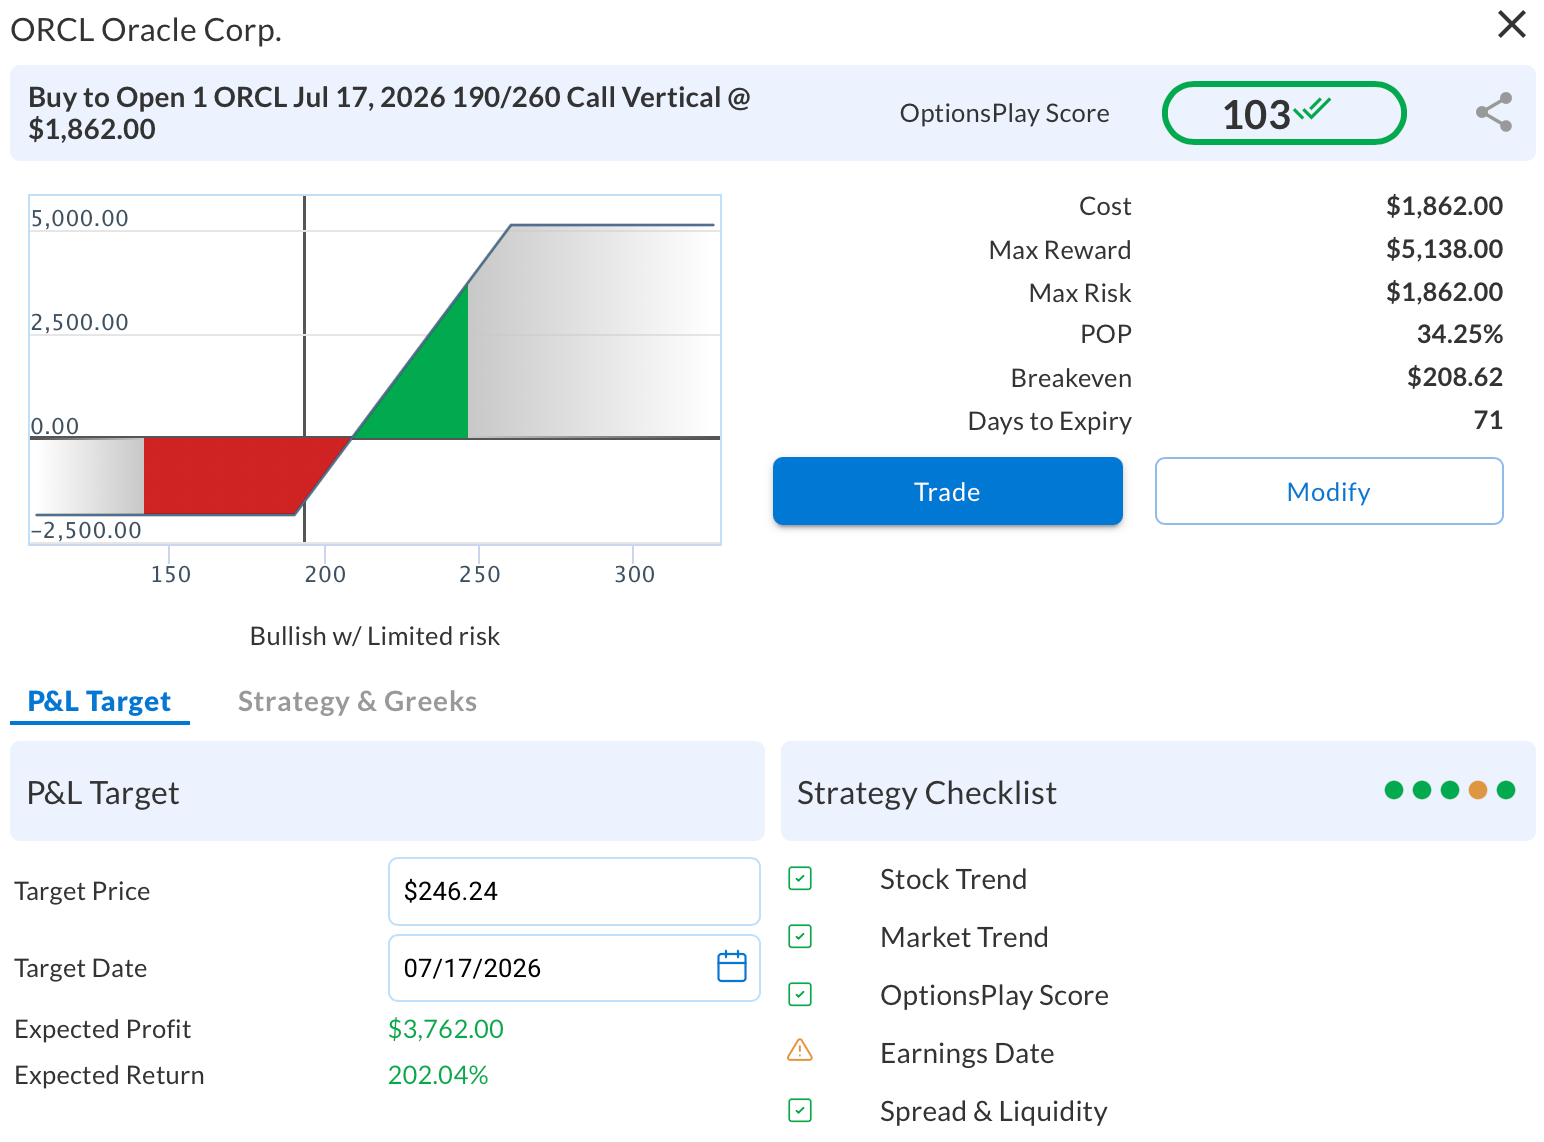The height and width of the screenshot is (1142, 1544).
Task: Click the Max Reward value $5,138.00
Action: coord(1444,249)
